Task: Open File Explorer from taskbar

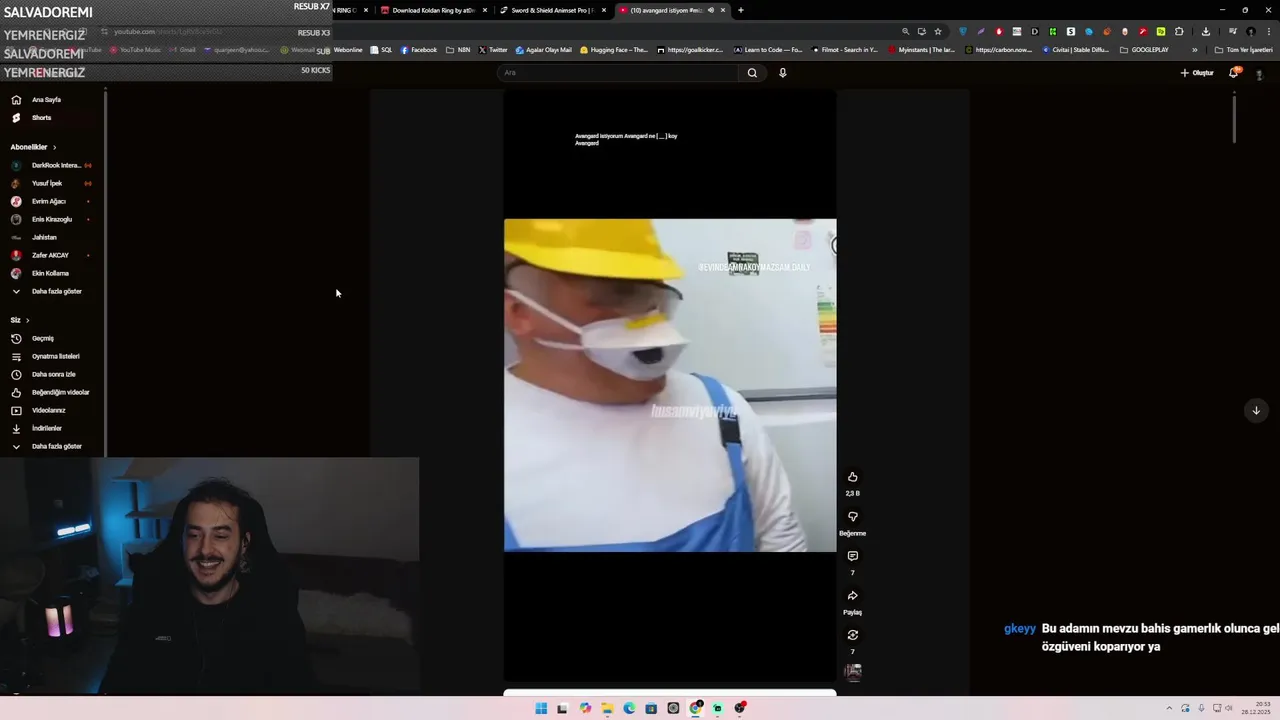Action: point(607,708)
